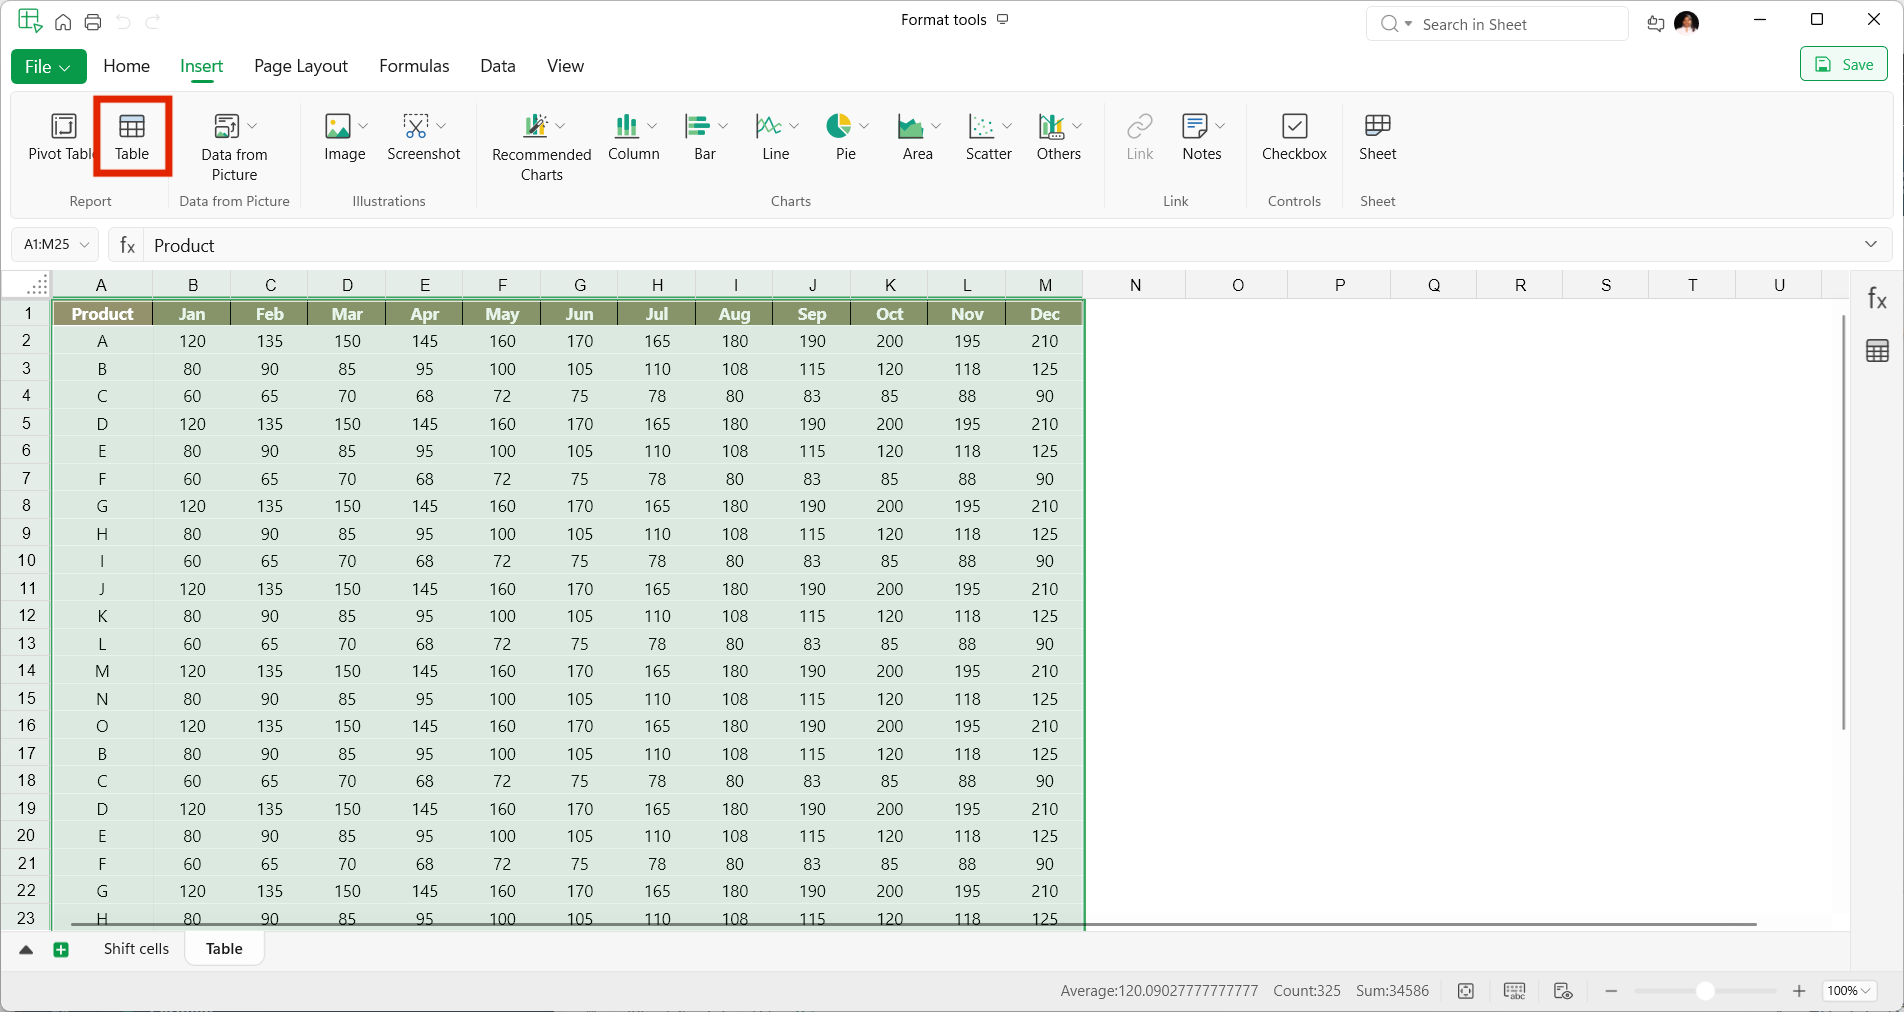The width and height of the screenshot is (1904, 1012).
Task: Open the zoom level 100% dropdown
Action: tap(1849, 991)
